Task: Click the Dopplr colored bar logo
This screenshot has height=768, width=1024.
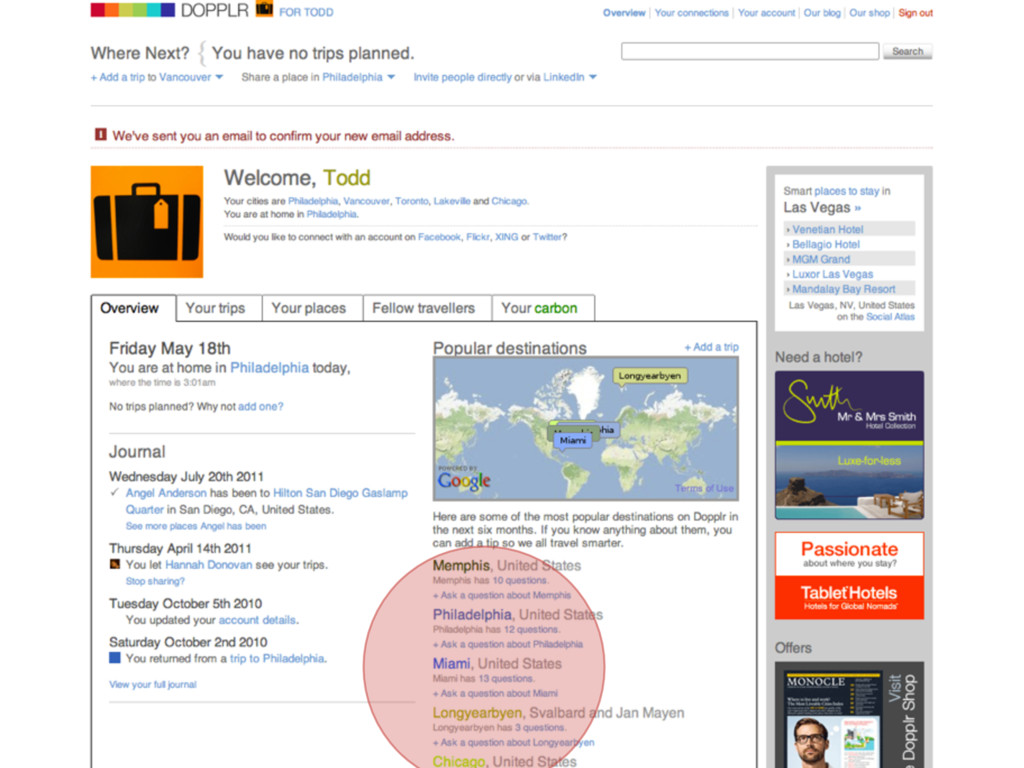Action: [x=133, y=10]
